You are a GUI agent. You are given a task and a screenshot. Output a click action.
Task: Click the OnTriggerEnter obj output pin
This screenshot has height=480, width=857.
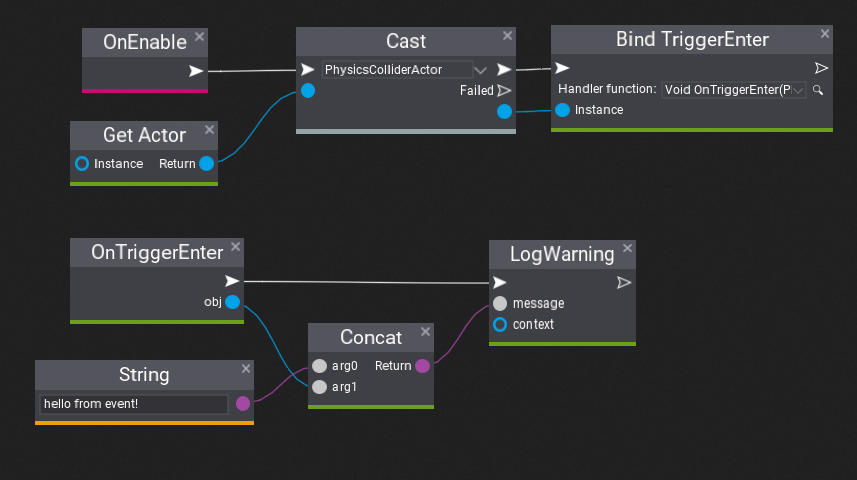pos(232,302)
